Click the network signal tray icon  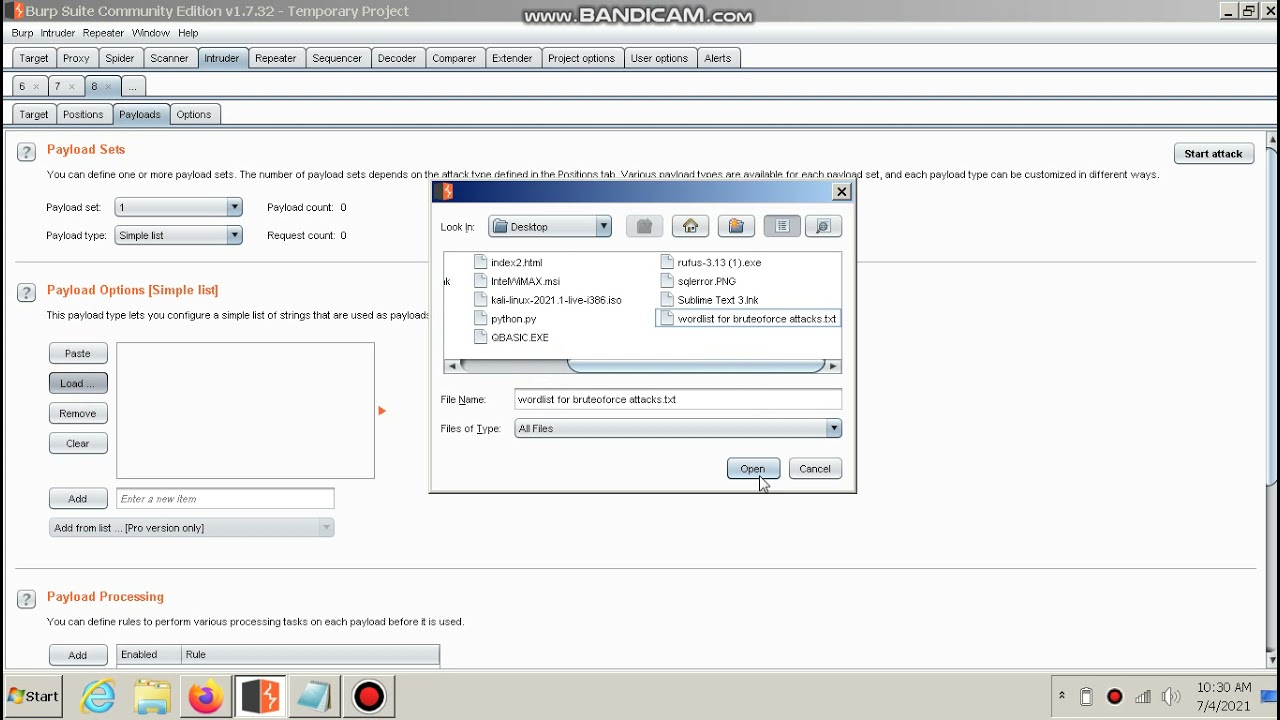(1143, 697)
